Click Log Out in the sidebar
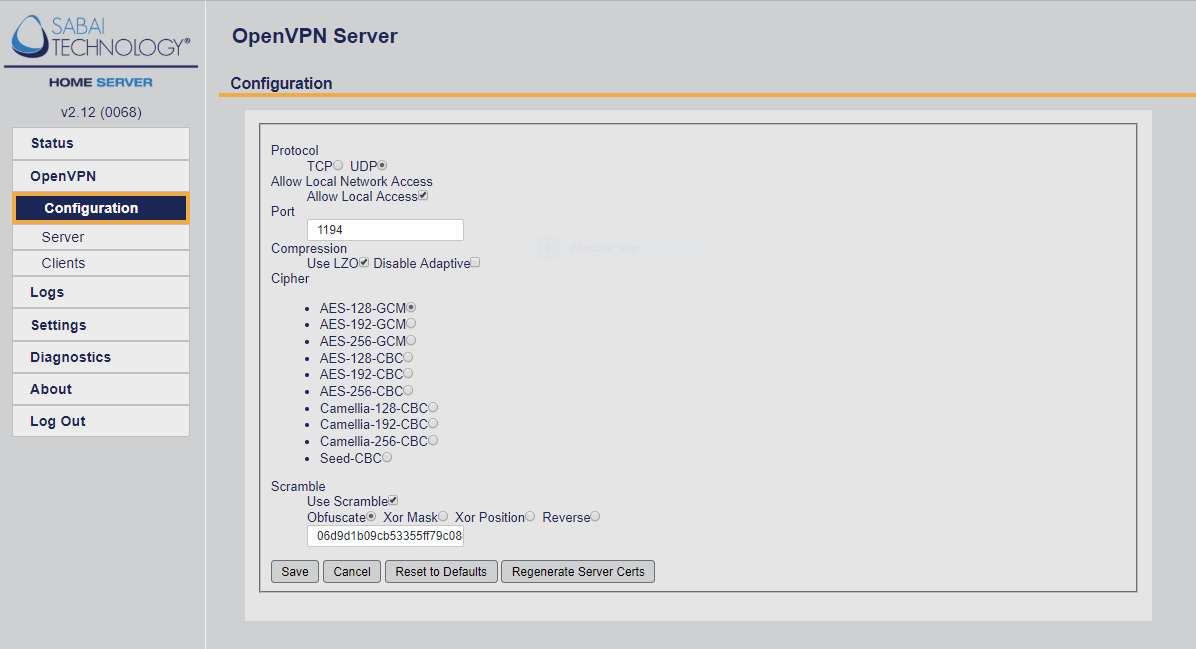 (x=101, y=421)
